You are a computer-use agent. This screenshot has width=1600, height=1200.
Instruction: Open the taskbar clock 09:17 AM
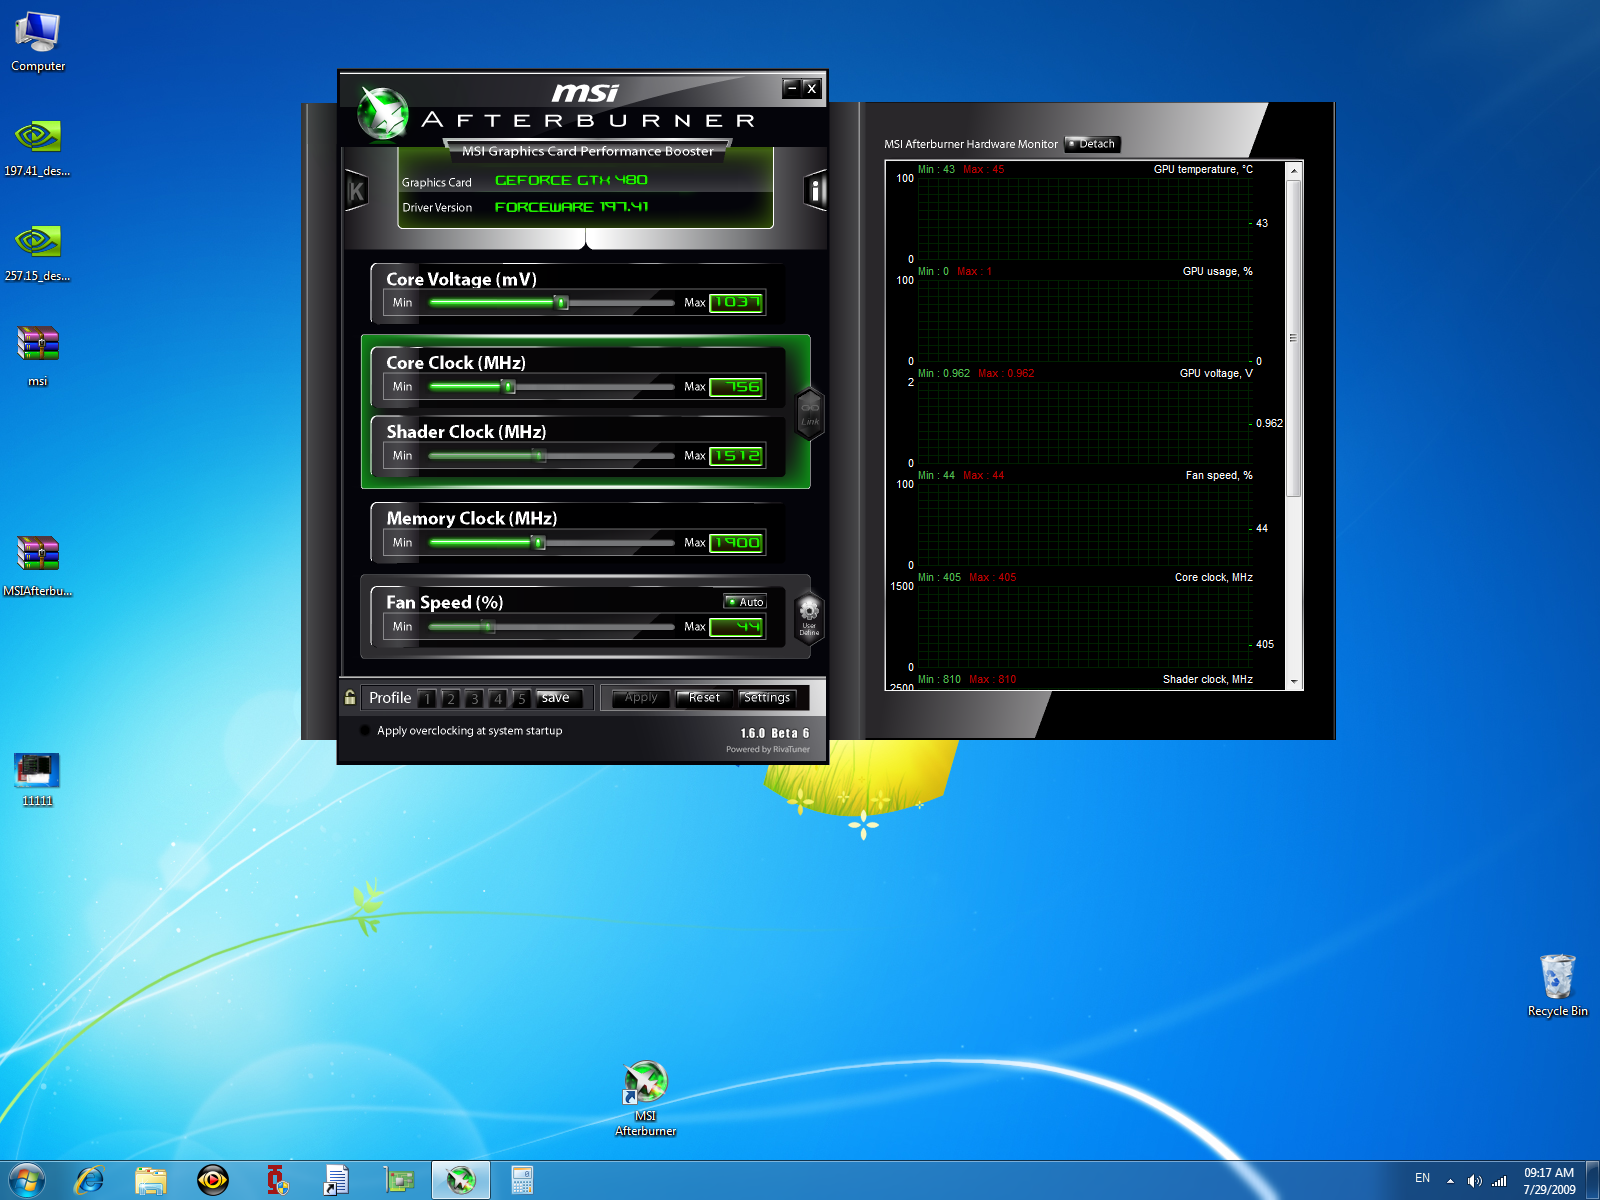(1549, 1181)
